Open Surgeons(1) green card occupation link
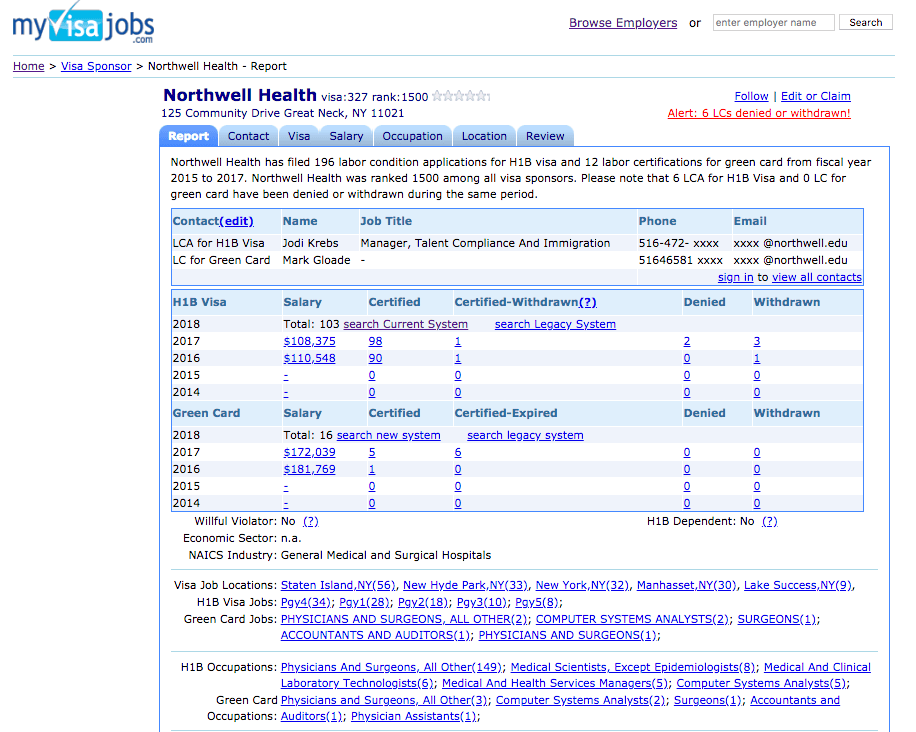Viewport: 916px width, 732px height. pos(707,700)
